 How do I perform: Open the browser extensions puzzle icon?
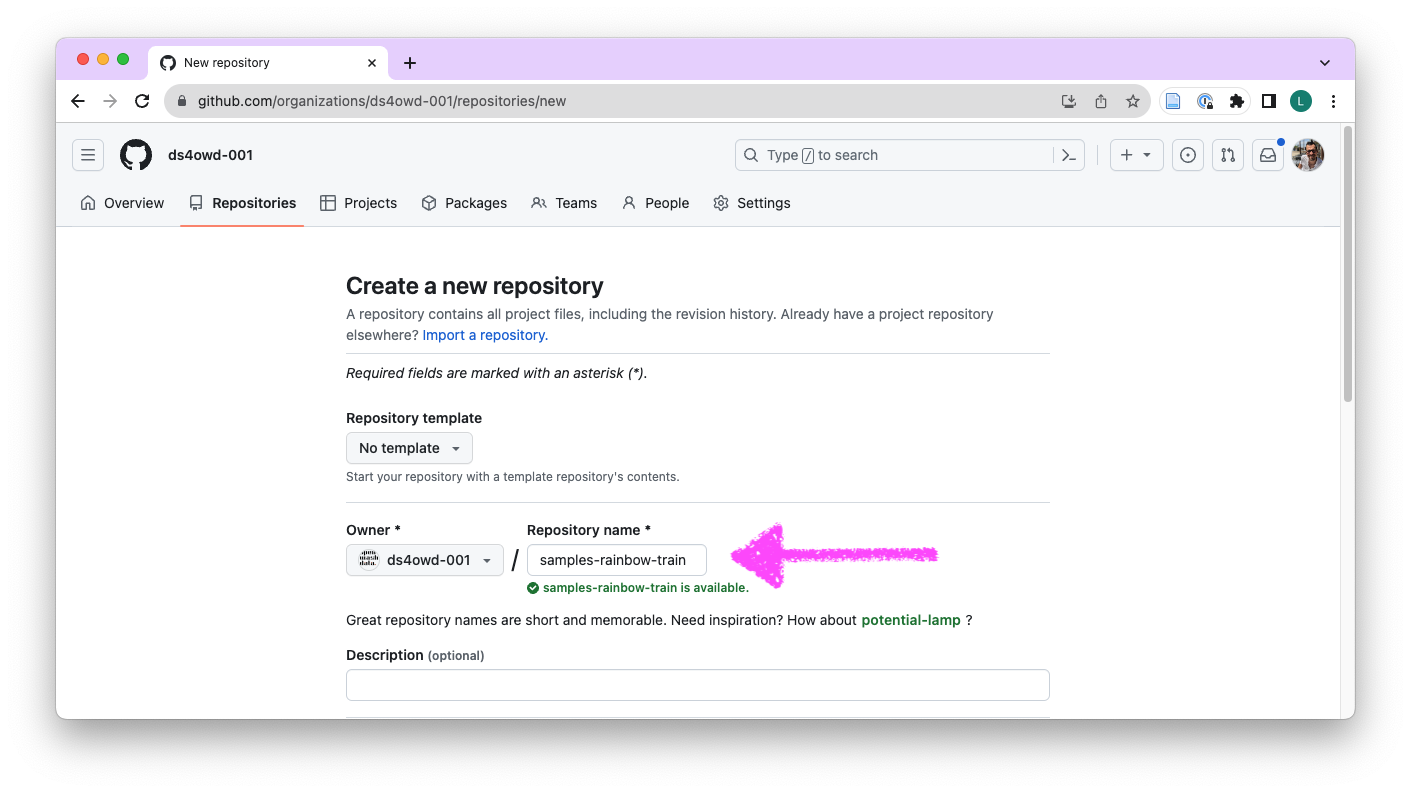(1237, 101)
